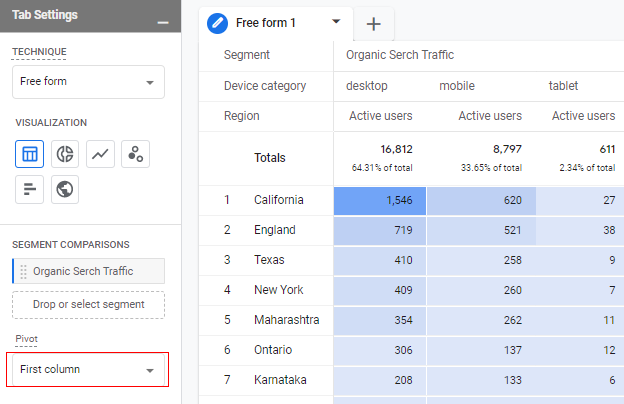Viewport: 624px width, 404px height.
Task: Click the pencil edit icon on Free form 1
Action: pos(217,23)
